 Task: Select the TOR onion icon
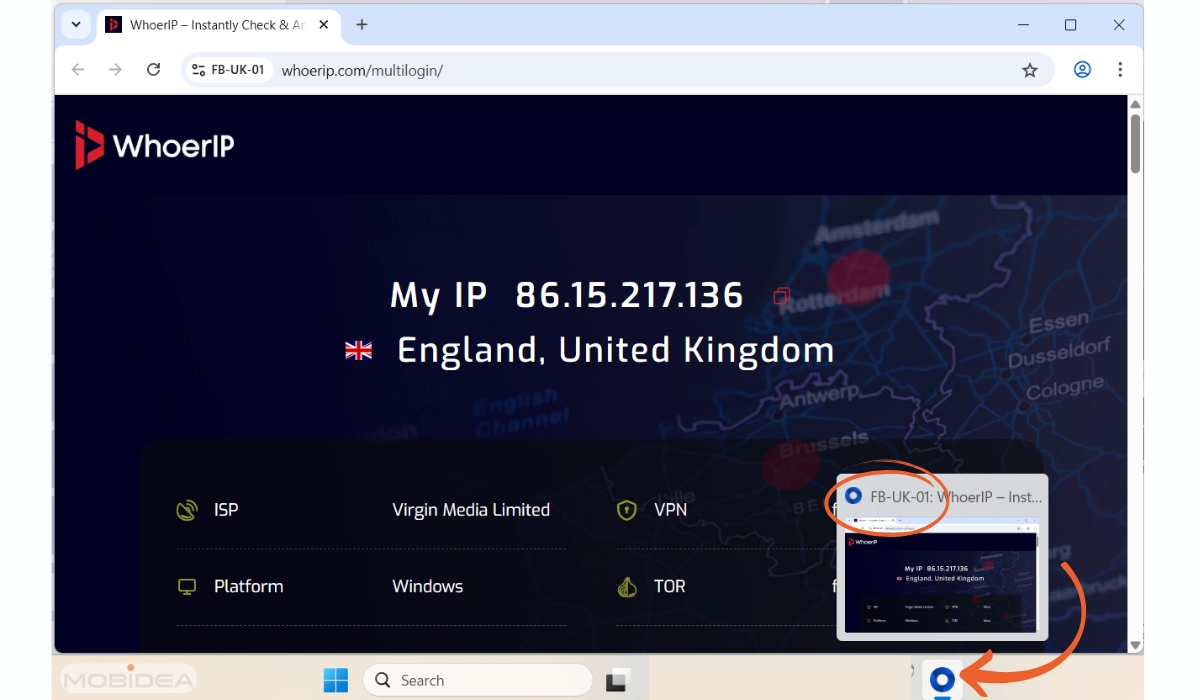click(626, 586)
